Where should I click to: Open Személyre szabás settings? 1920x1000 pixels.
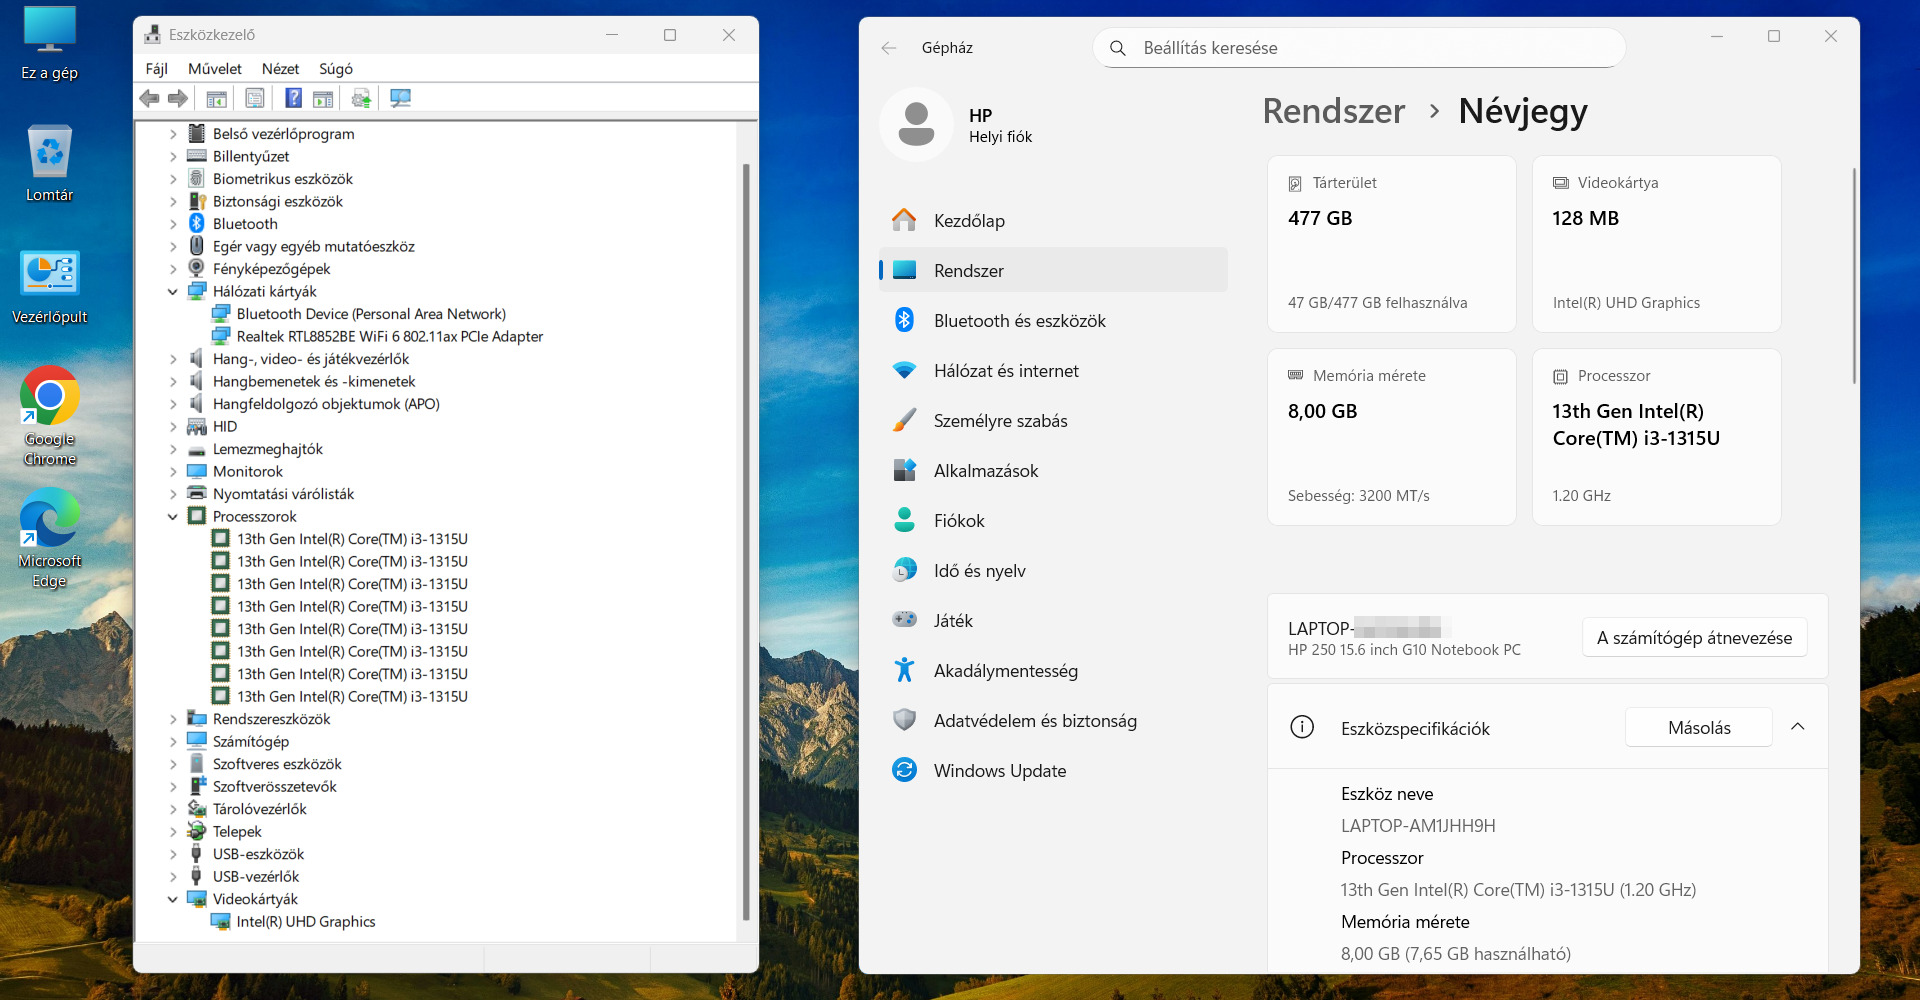(x=1053, y=420)
